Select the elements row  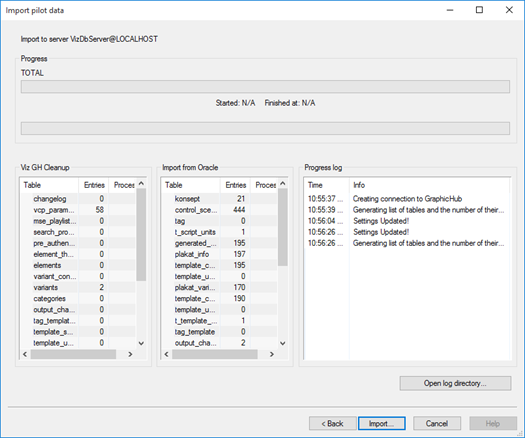(78, 265)
